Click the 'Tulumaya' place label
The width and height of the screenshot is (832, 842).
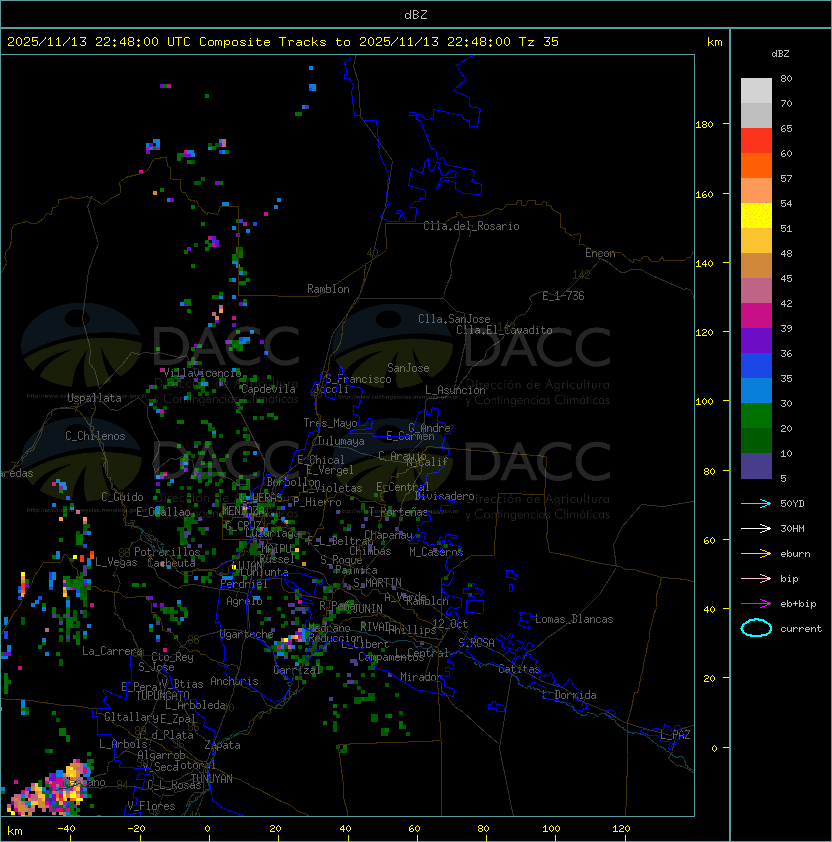(341, 441)
